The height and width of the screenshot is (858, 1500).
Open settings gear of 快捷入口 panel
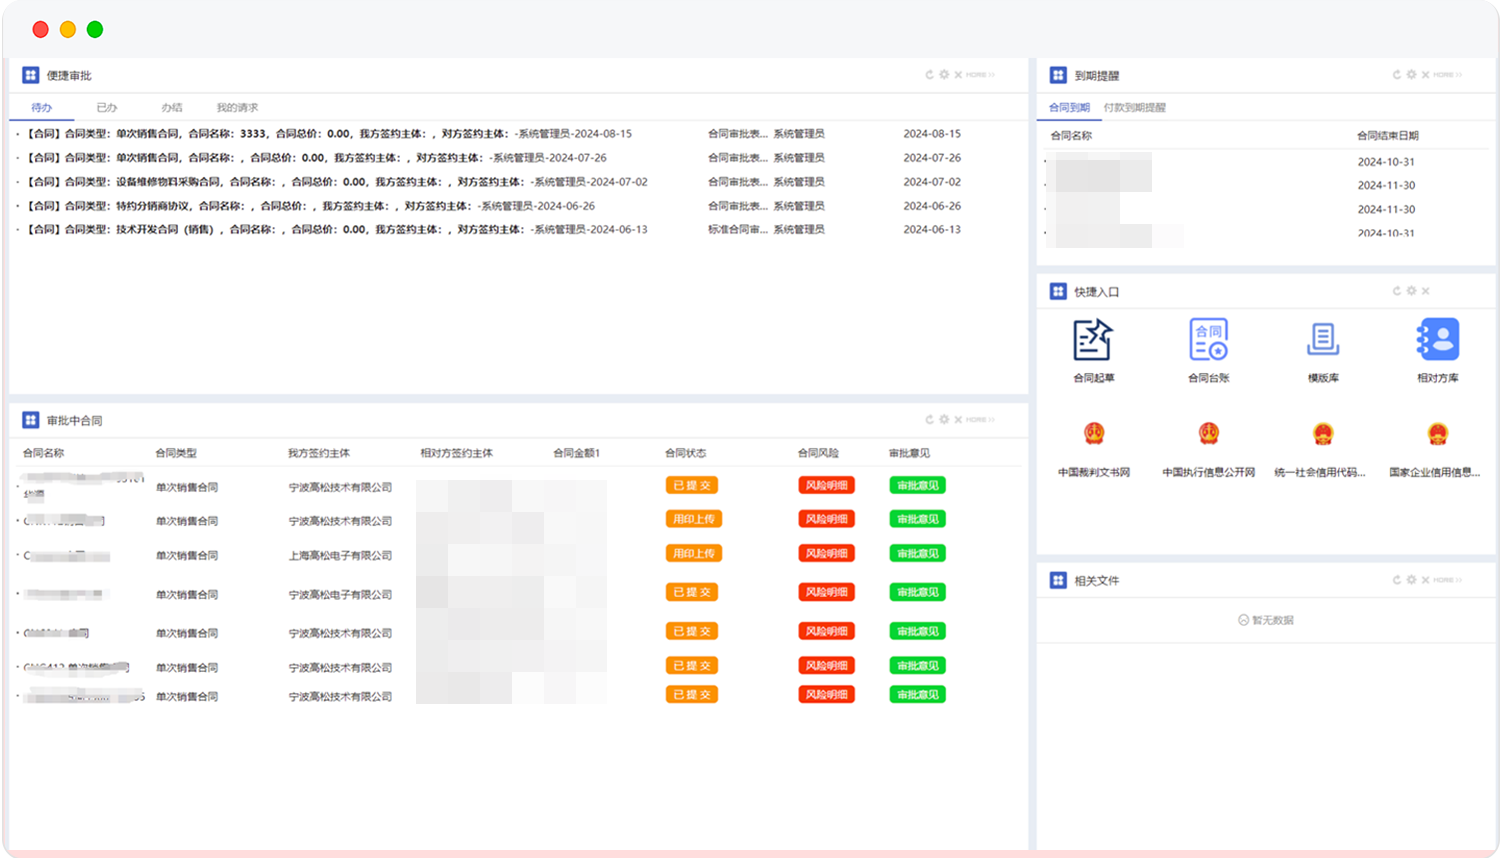(1411, 291)
